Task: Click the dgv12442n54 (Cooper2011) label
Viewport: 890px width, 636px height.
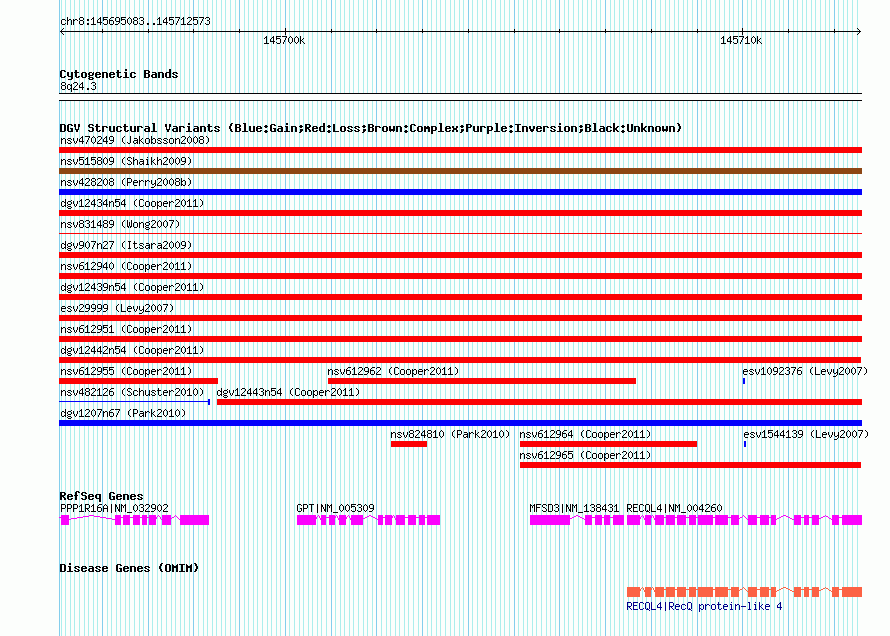Action: 132,350
